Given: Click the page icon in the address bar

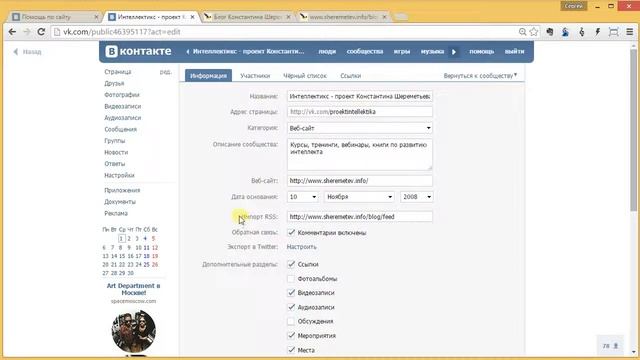Looking at the screenshot, I should pyautogui.click(x=57, y=32).
